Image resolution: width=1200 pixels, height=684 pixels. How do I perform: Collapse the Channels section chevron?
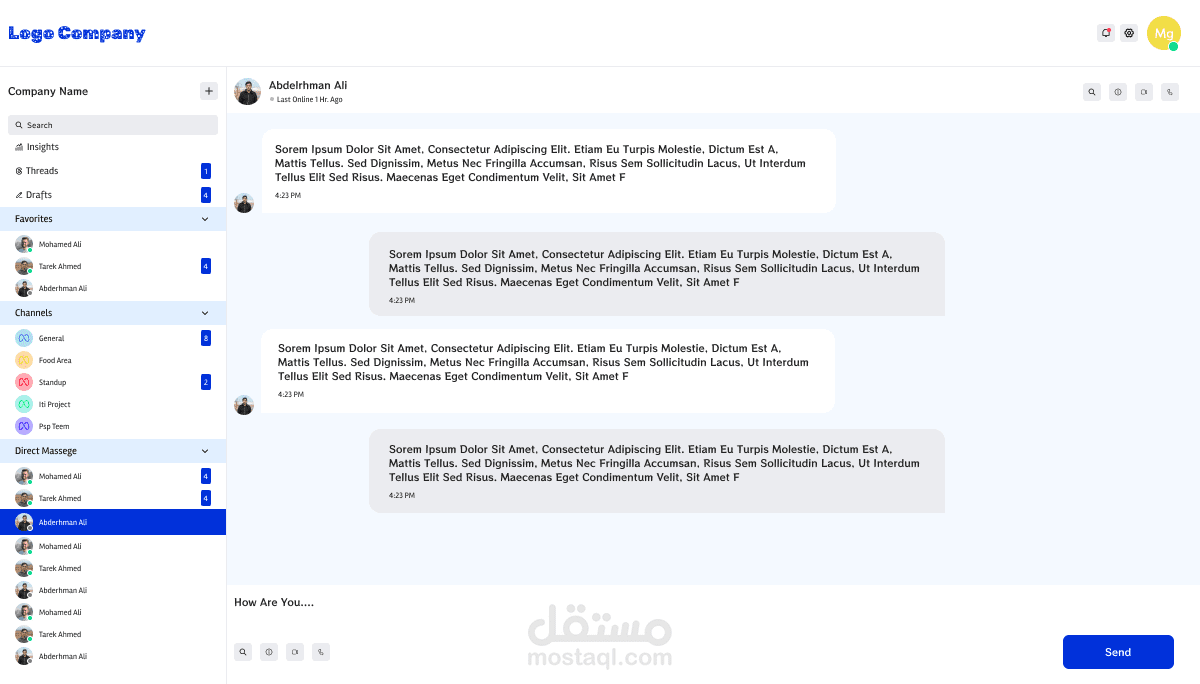[x=205, y=313]
